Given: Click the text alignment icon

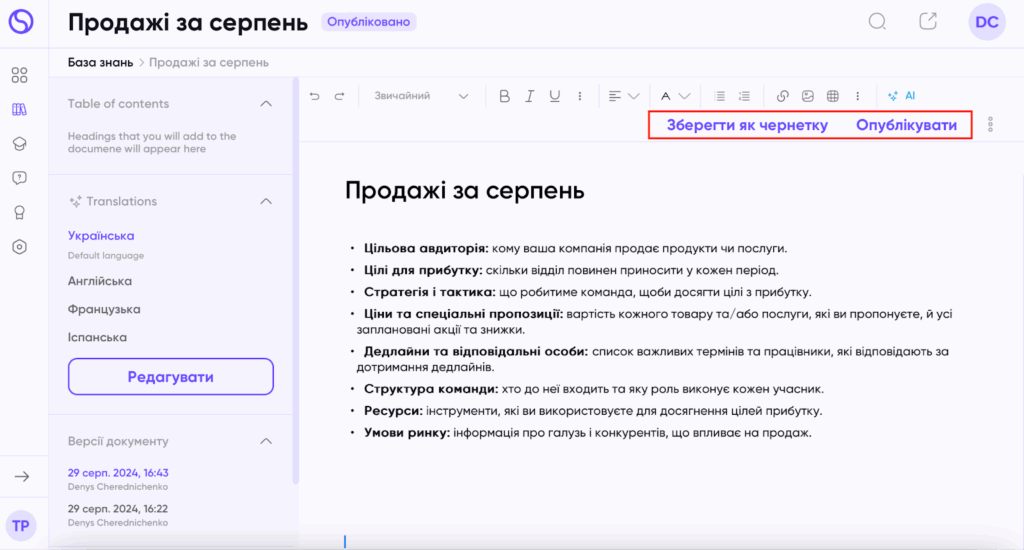Looking at the screenshot, I should pos(615,96).
